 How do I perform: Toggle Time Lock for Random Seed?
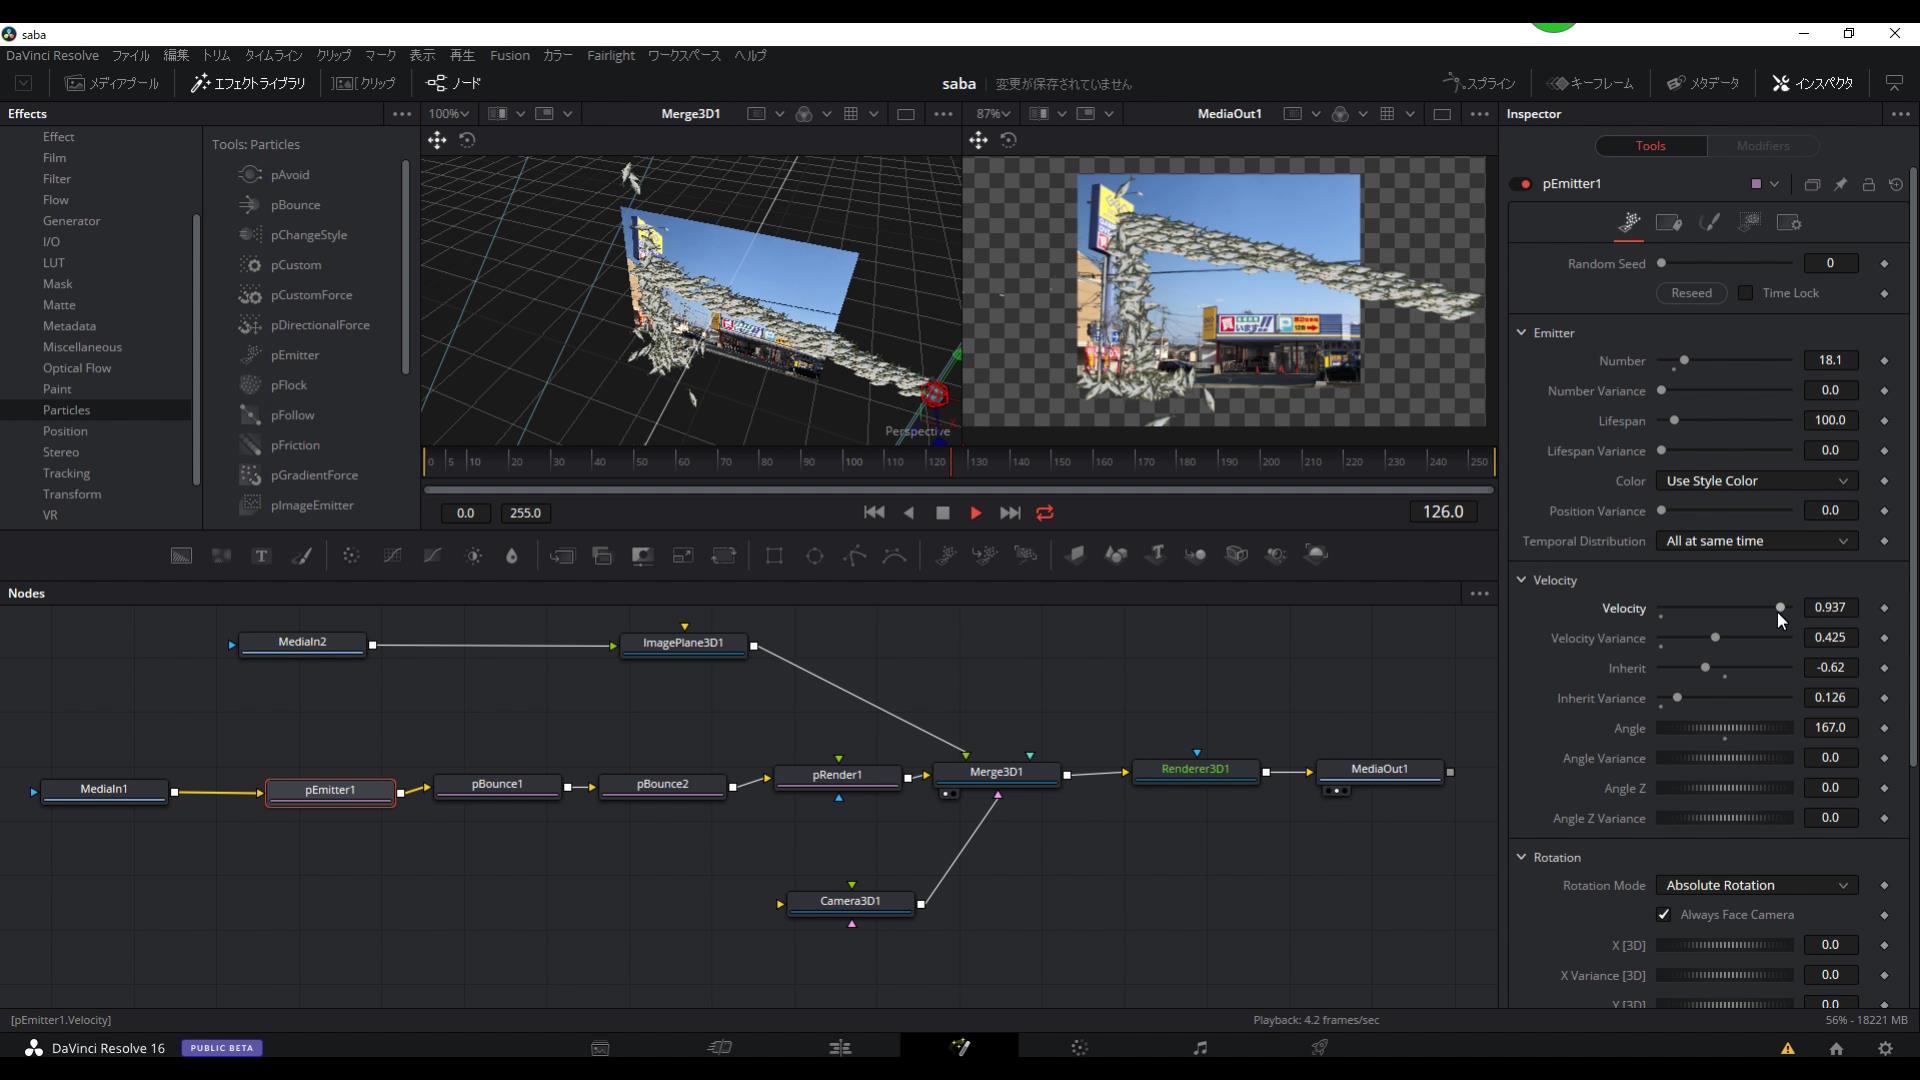[1744, 293]
